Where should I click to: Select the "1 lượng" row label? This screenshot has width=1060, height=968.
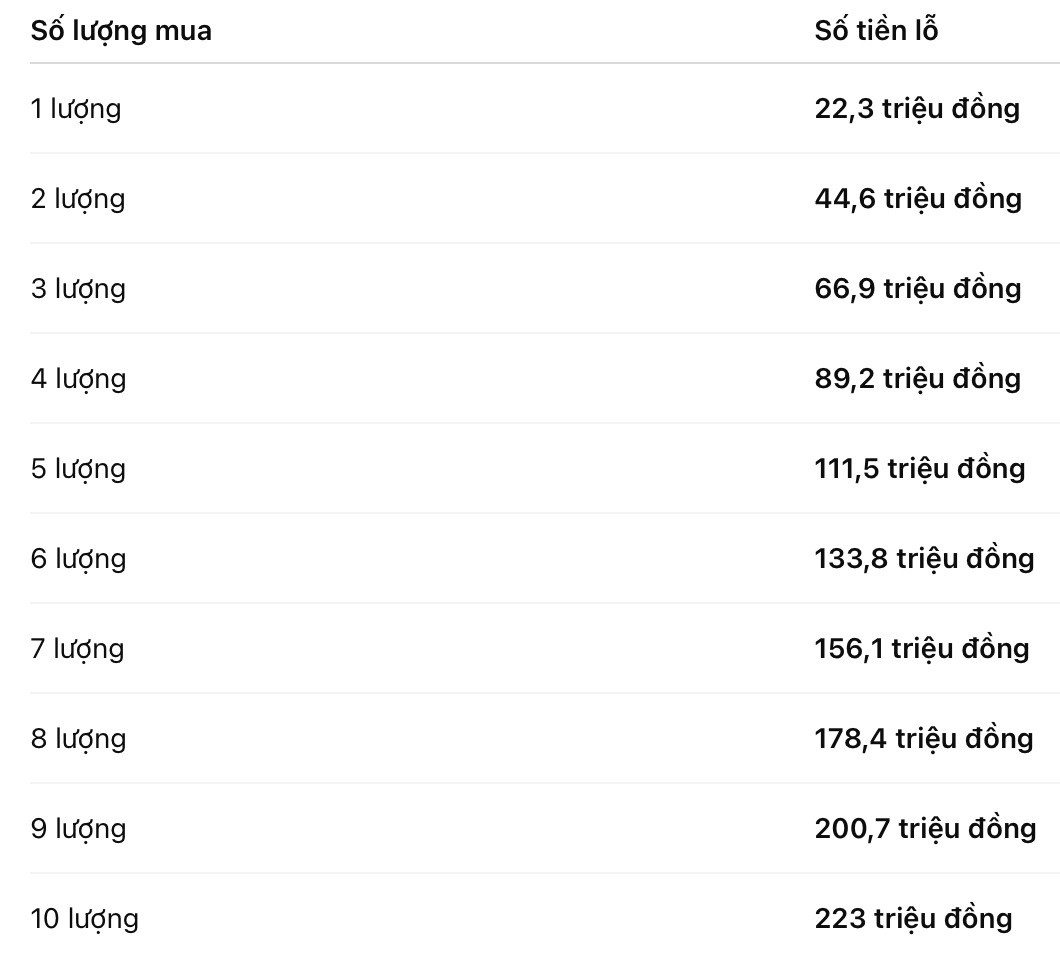76,109
